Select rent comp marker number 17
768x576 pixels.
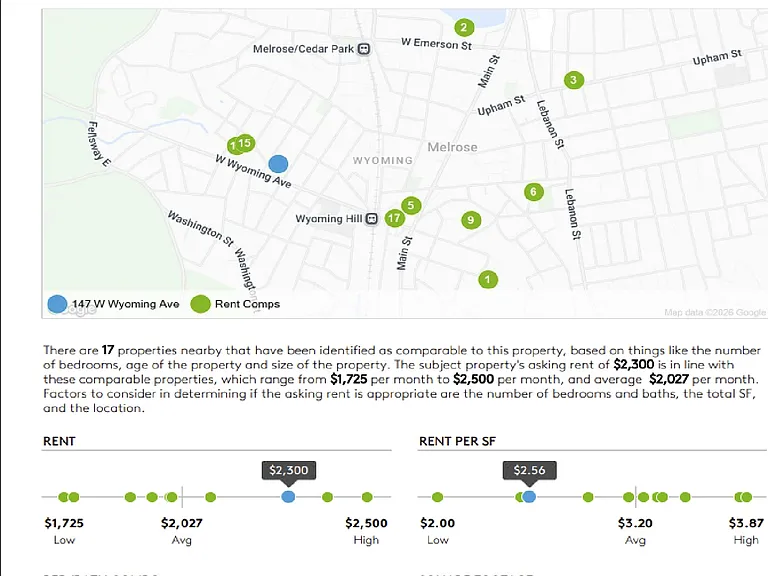pyautogui.click(x=394, y=218)
